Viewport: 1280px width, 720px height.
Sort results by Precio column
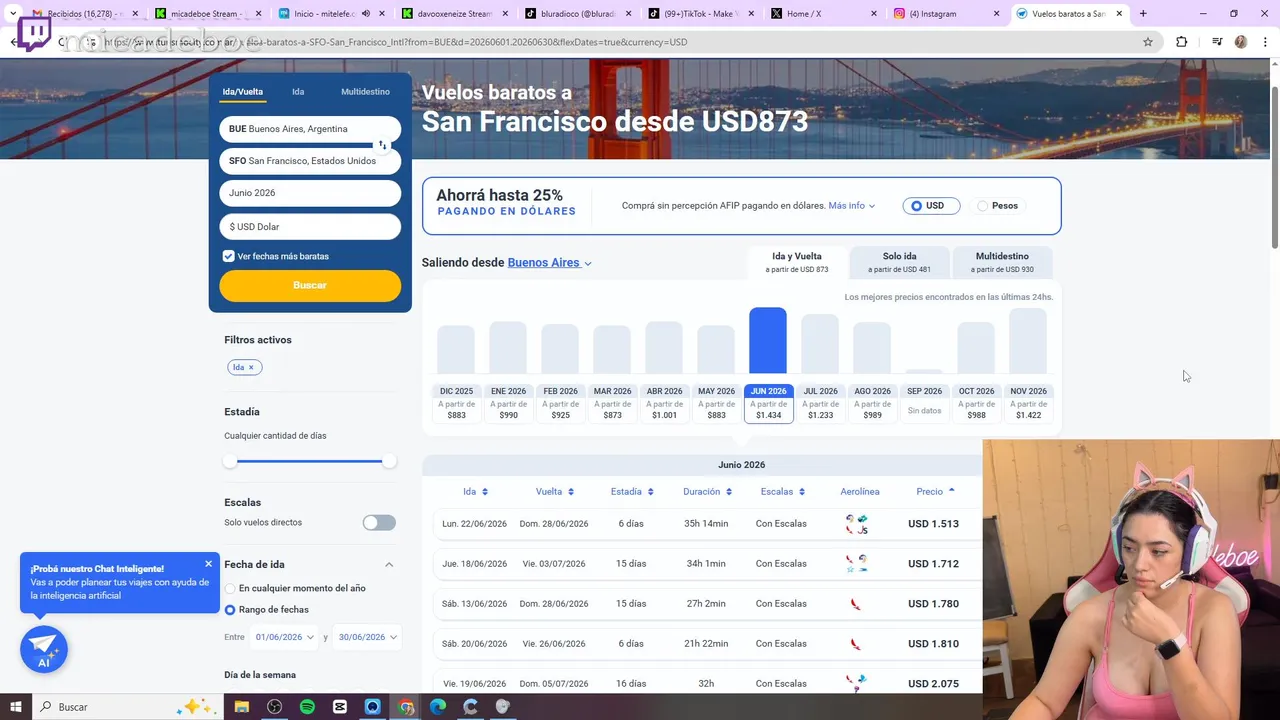tap(936, 492)
